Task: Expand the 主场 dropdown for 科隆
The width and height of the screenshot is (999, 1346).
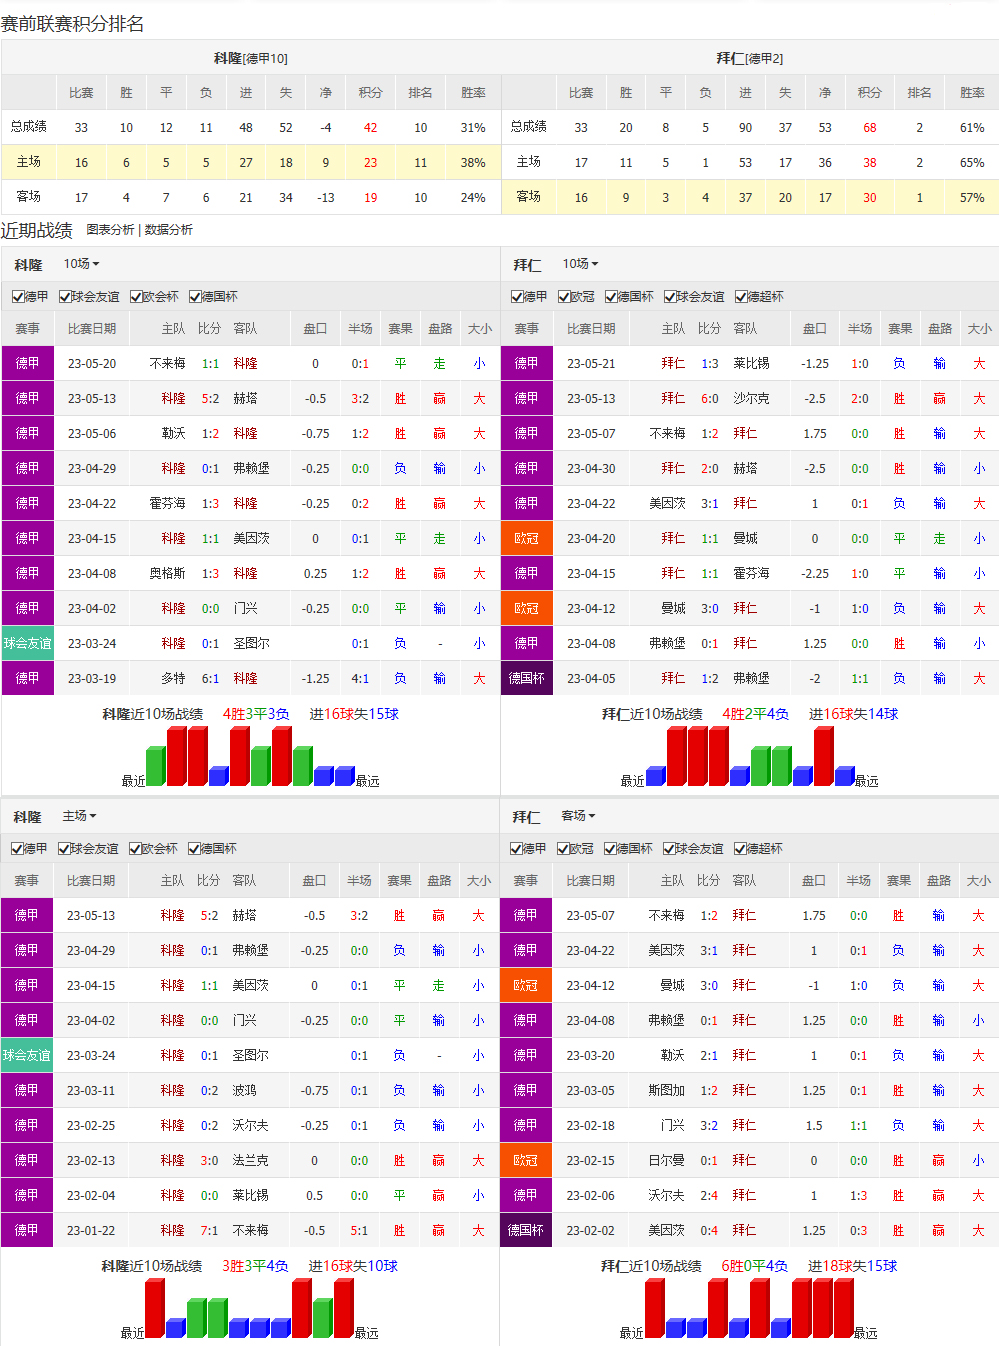Action: coord(79,816)
